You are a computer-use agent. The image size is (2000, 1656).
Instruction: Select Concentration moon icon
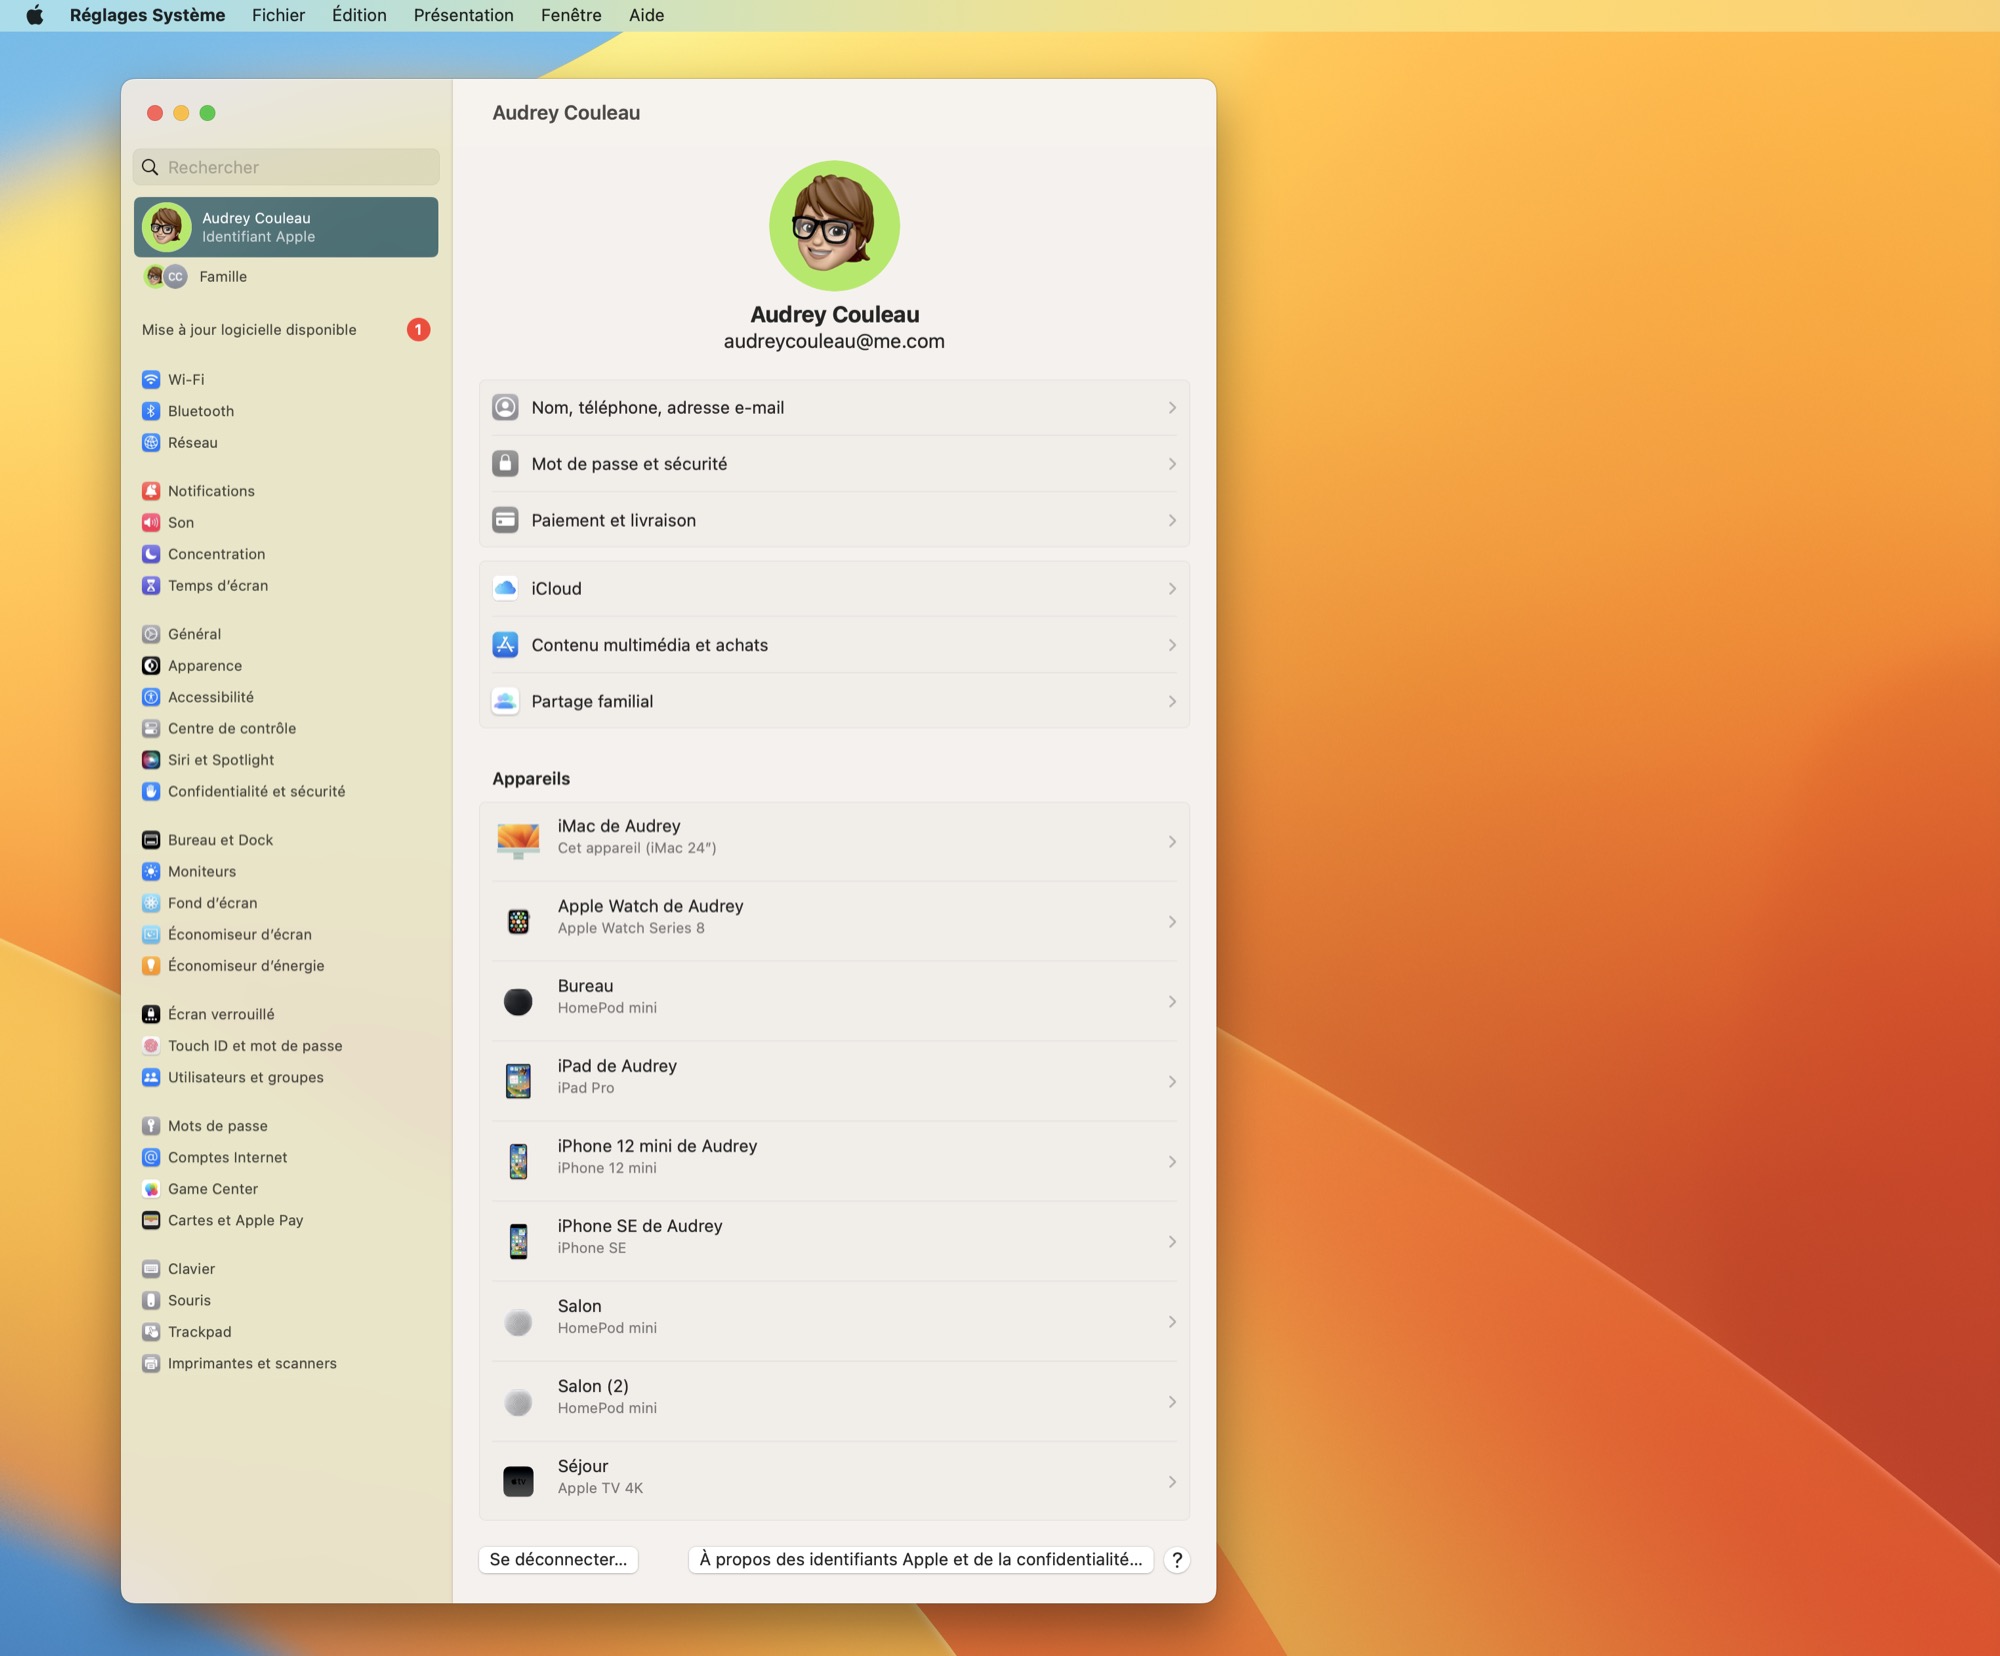click(151, 554)
